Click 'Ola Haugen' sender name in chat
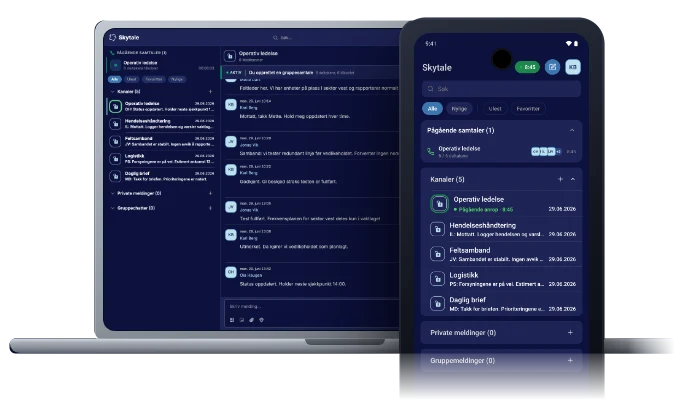The height and width of the screenshot is (400, 674). click(x=251, y=275)
